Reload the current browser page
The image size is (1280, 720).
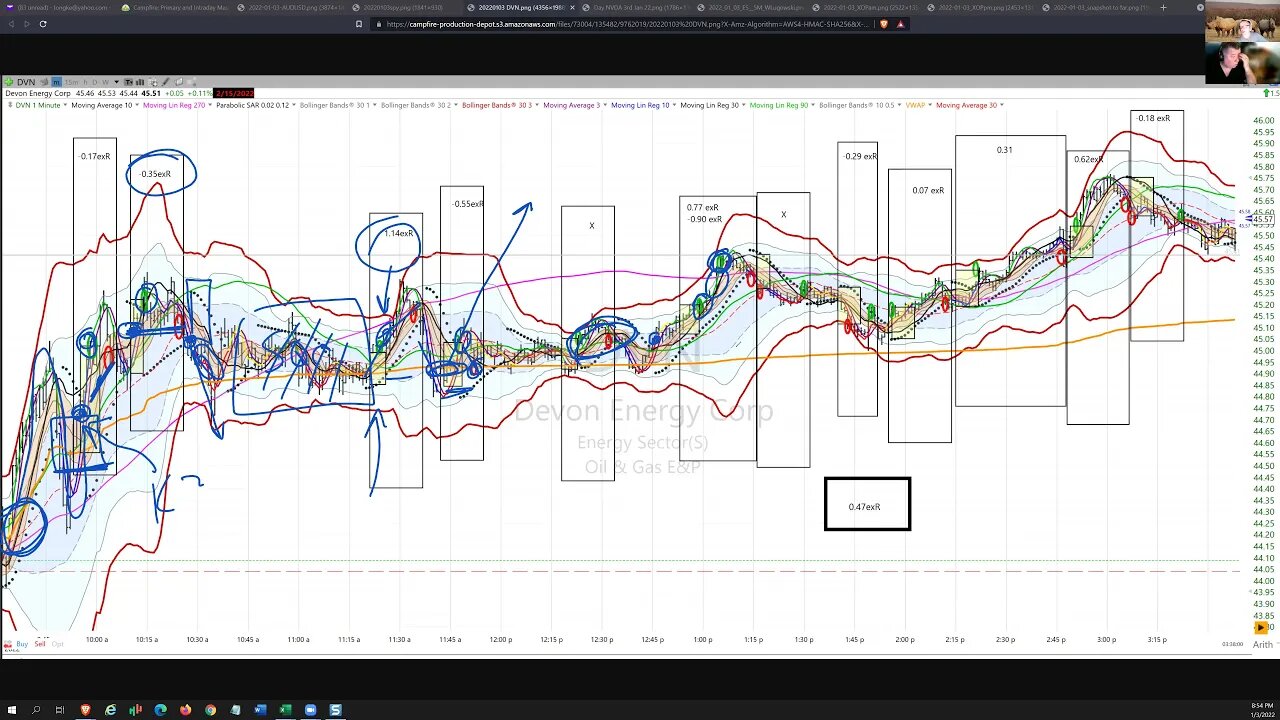tap(42, 23)
